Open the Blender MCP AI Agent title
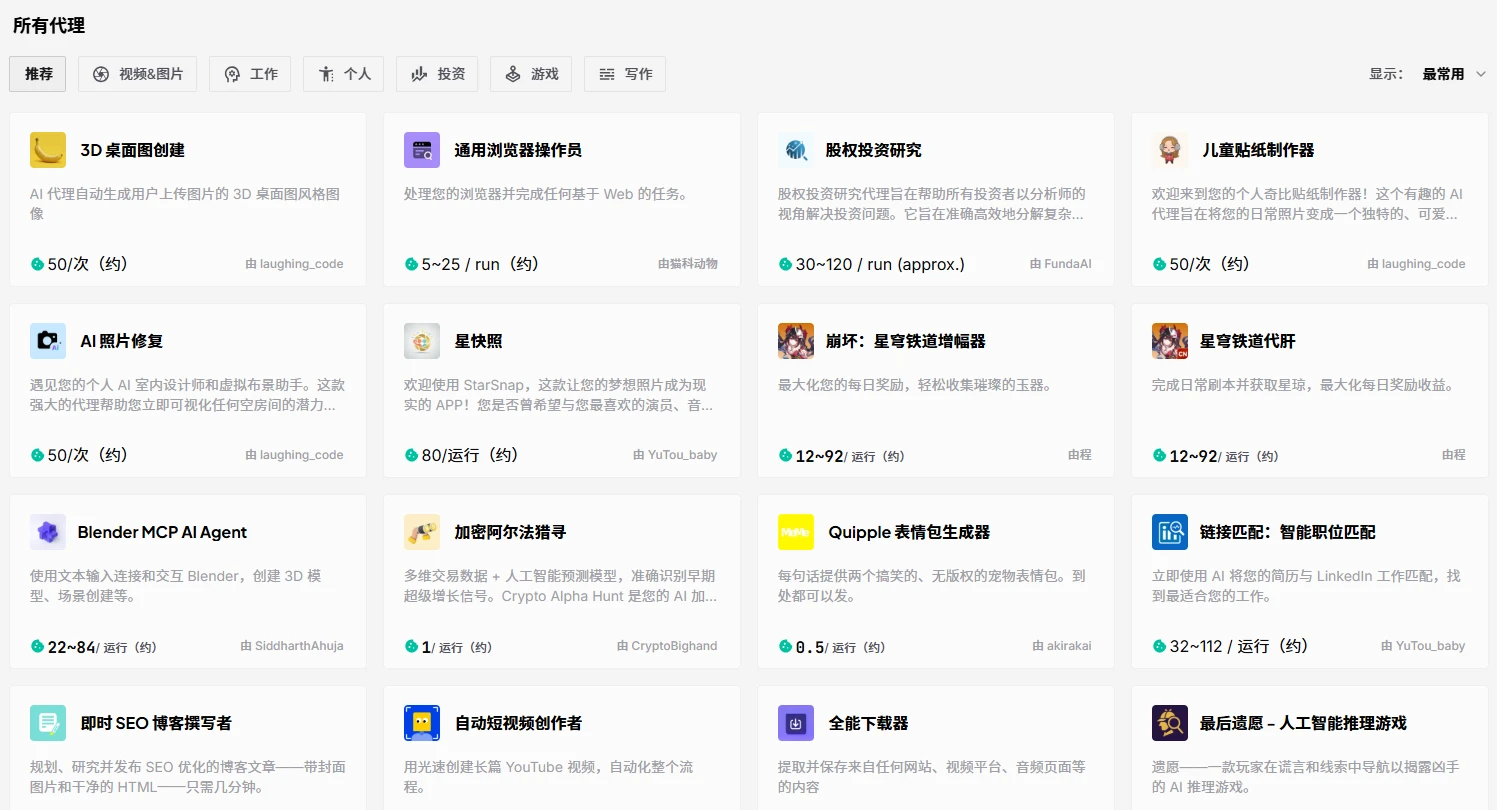The image size is (1497, 810). 162,532
